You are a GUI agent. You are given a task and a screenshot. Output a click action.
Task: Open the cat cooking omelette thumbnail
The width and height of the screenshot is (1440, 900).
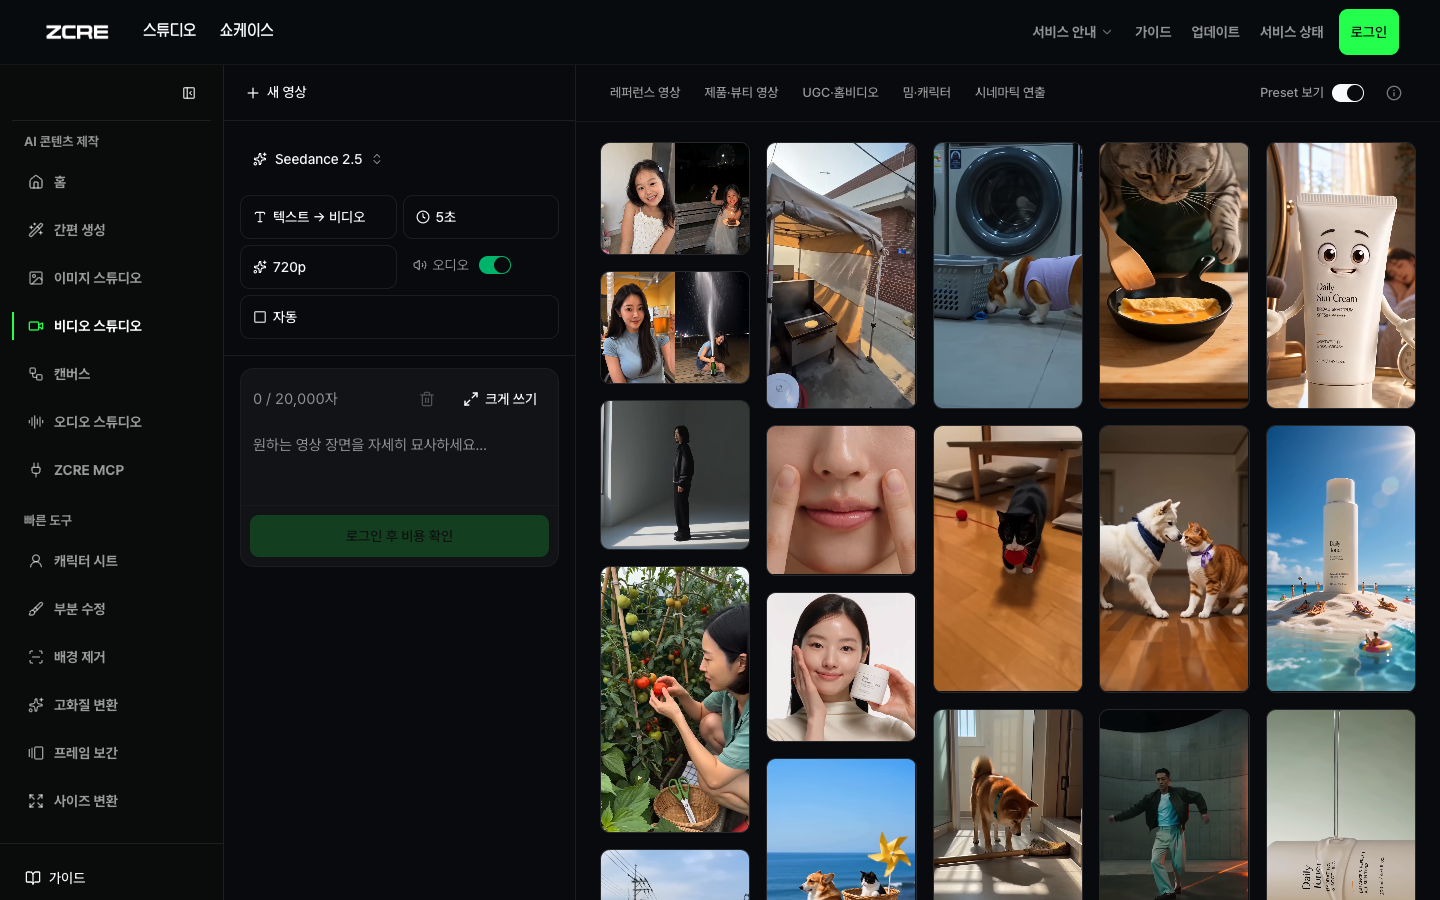pos(1174,275)
